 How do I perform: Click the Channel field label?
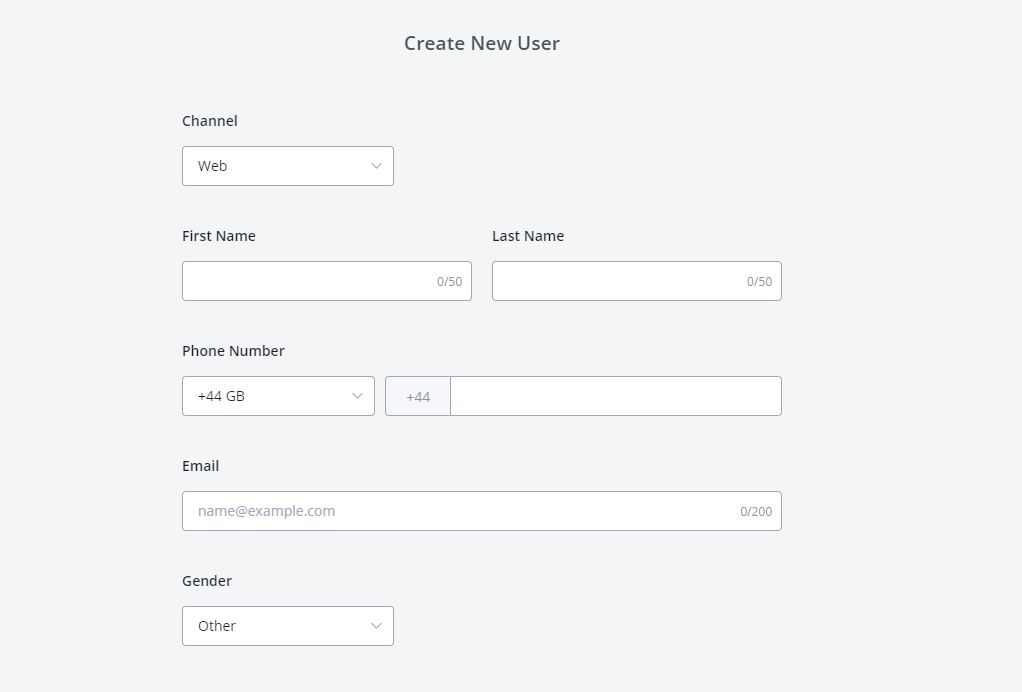tap(210, 121)
